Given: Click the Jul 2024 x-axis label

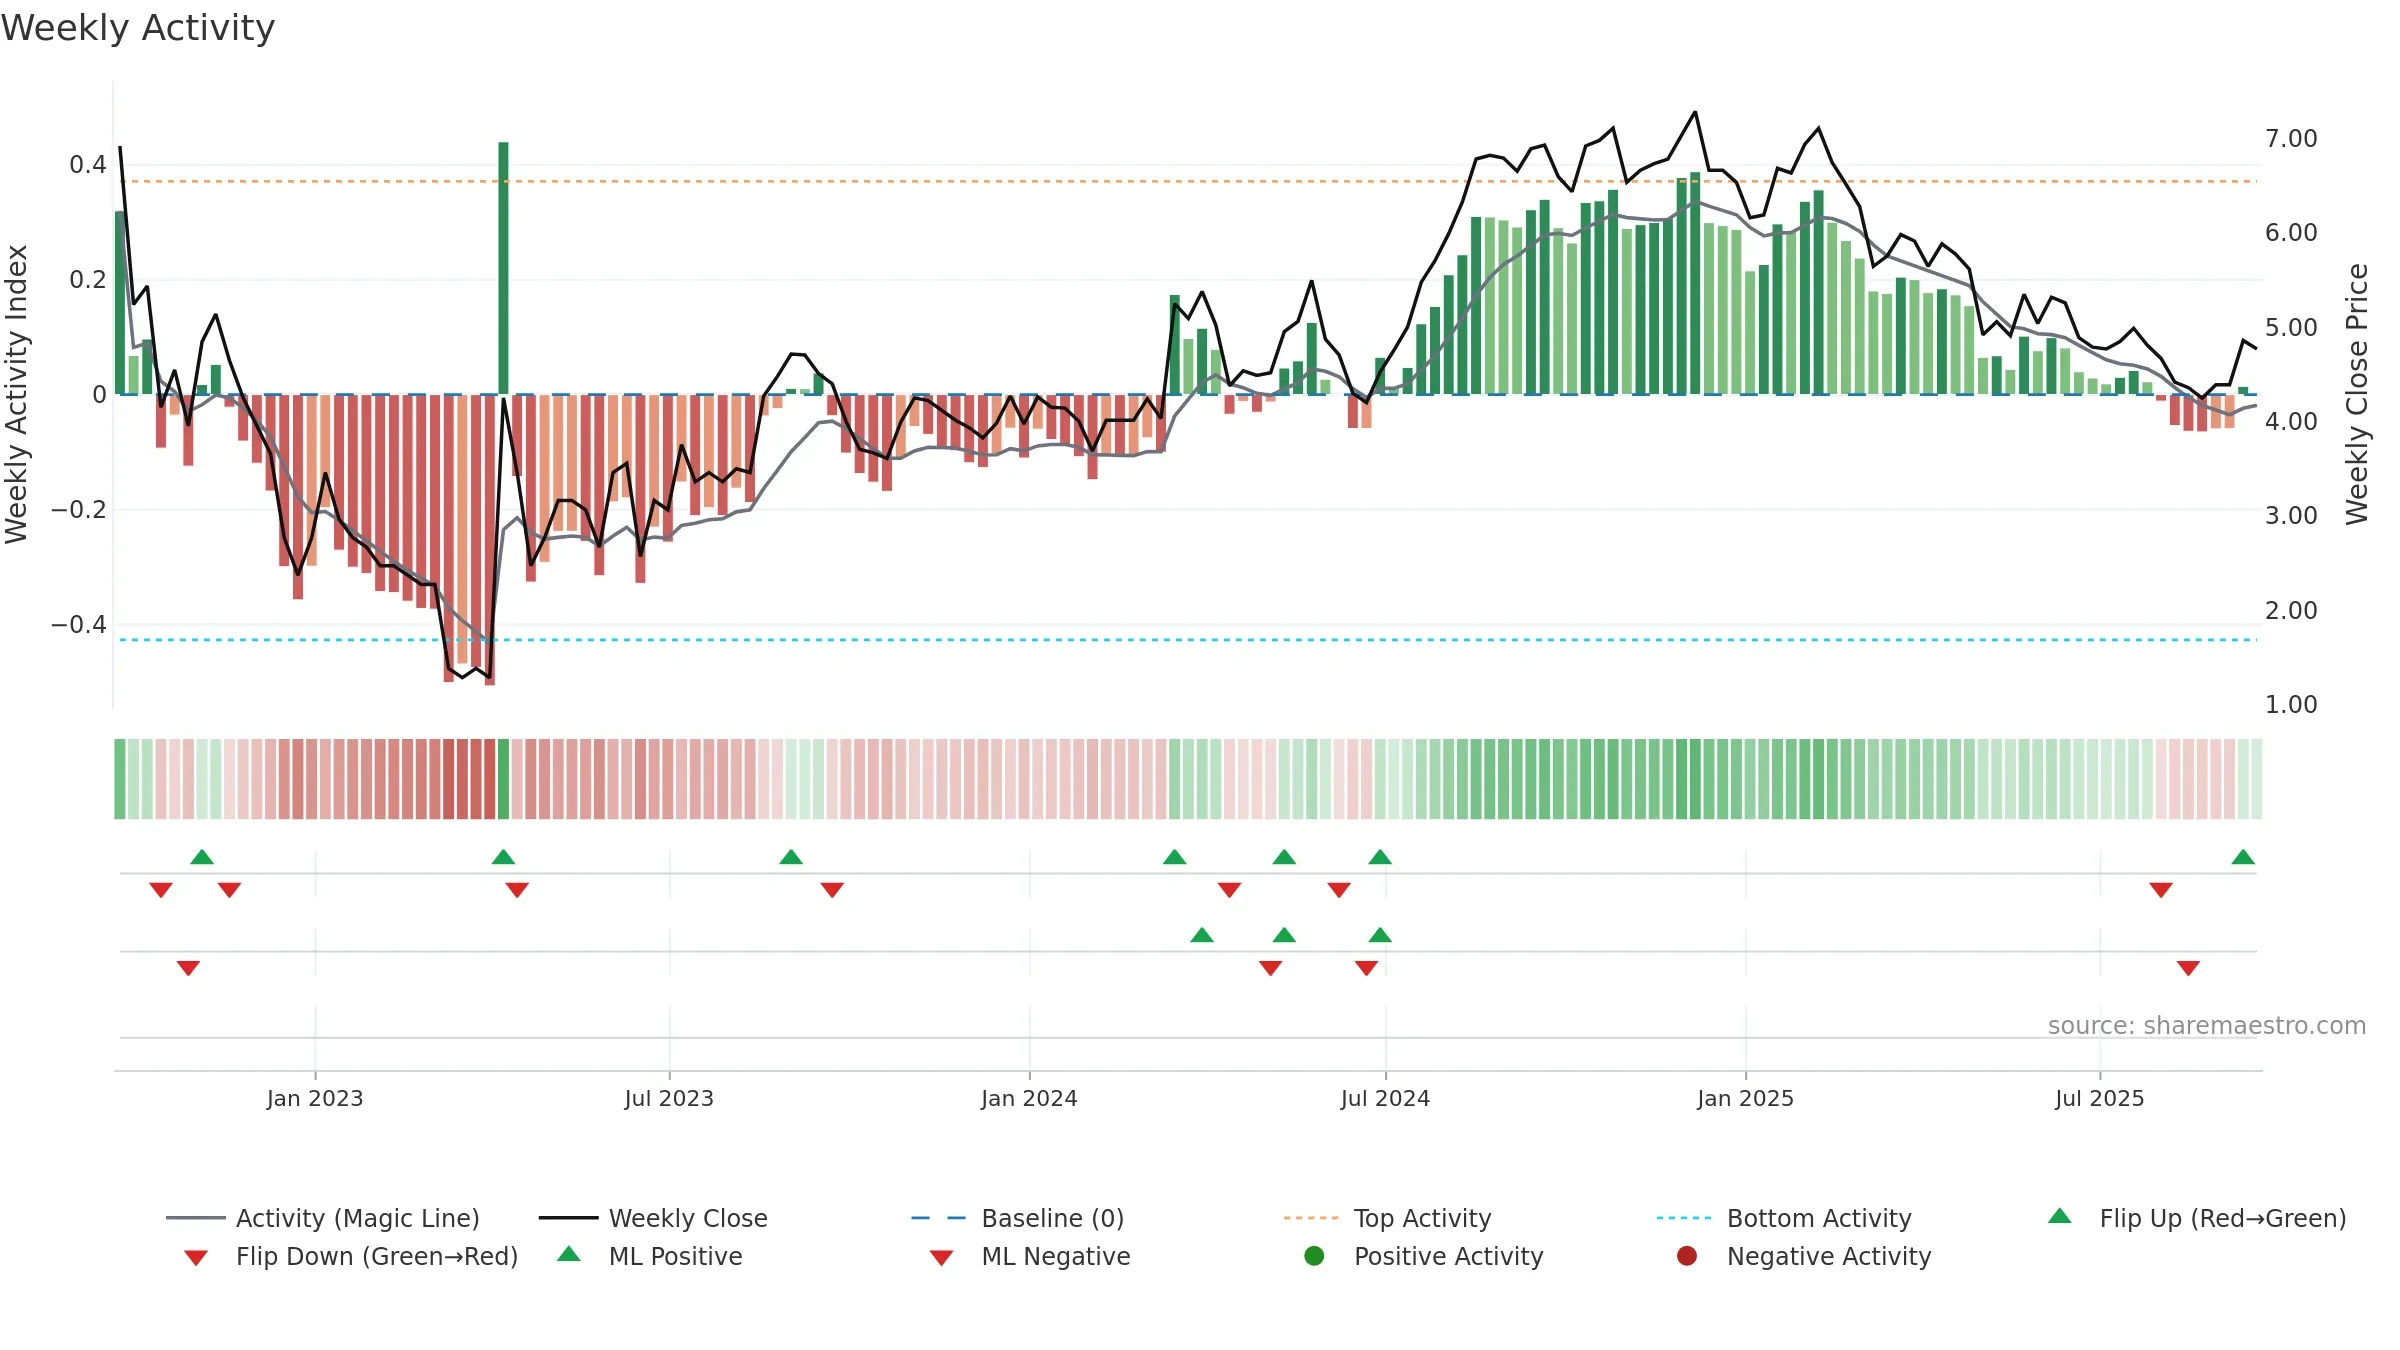Looking at the screenshot, I should click(x=1385, y=1098).
